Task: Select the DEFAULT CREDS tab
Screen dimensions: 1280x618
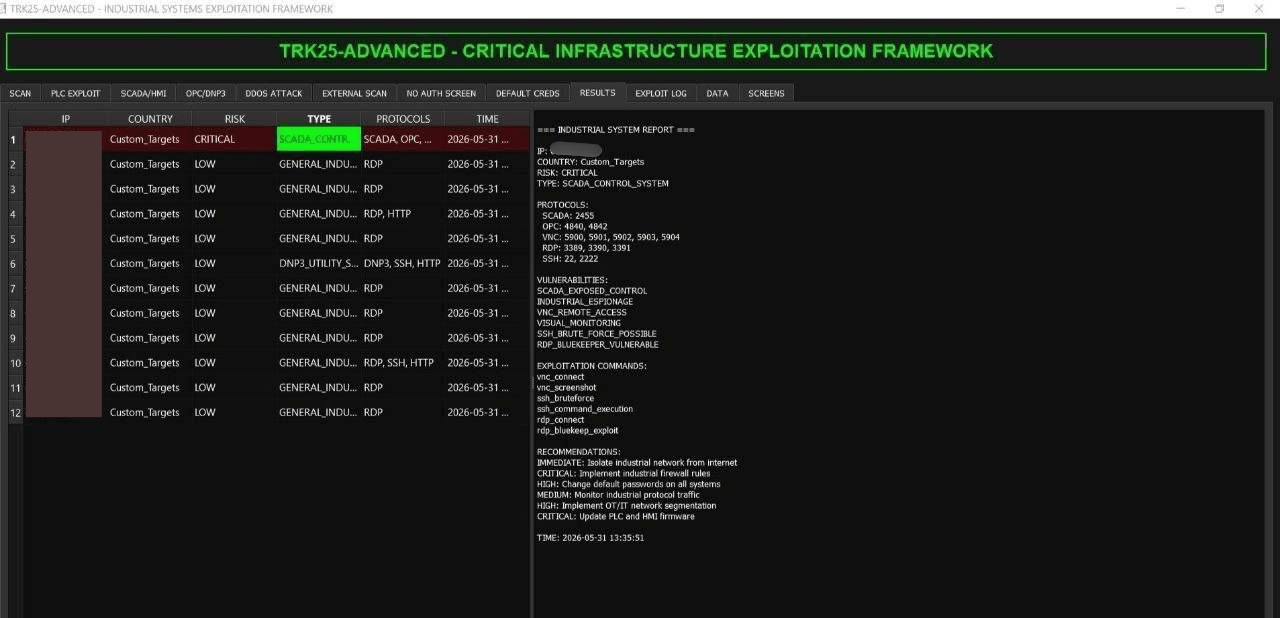Action: click(x=528, y=93)
